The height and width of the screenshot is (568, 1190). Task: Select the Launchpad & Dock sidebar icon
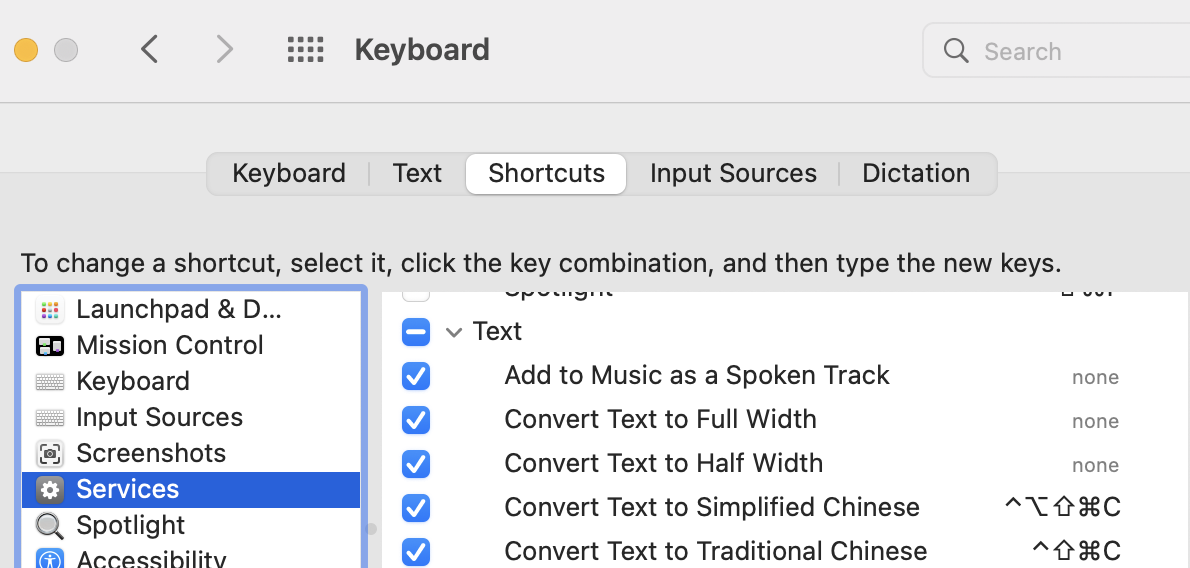(50, 310)
